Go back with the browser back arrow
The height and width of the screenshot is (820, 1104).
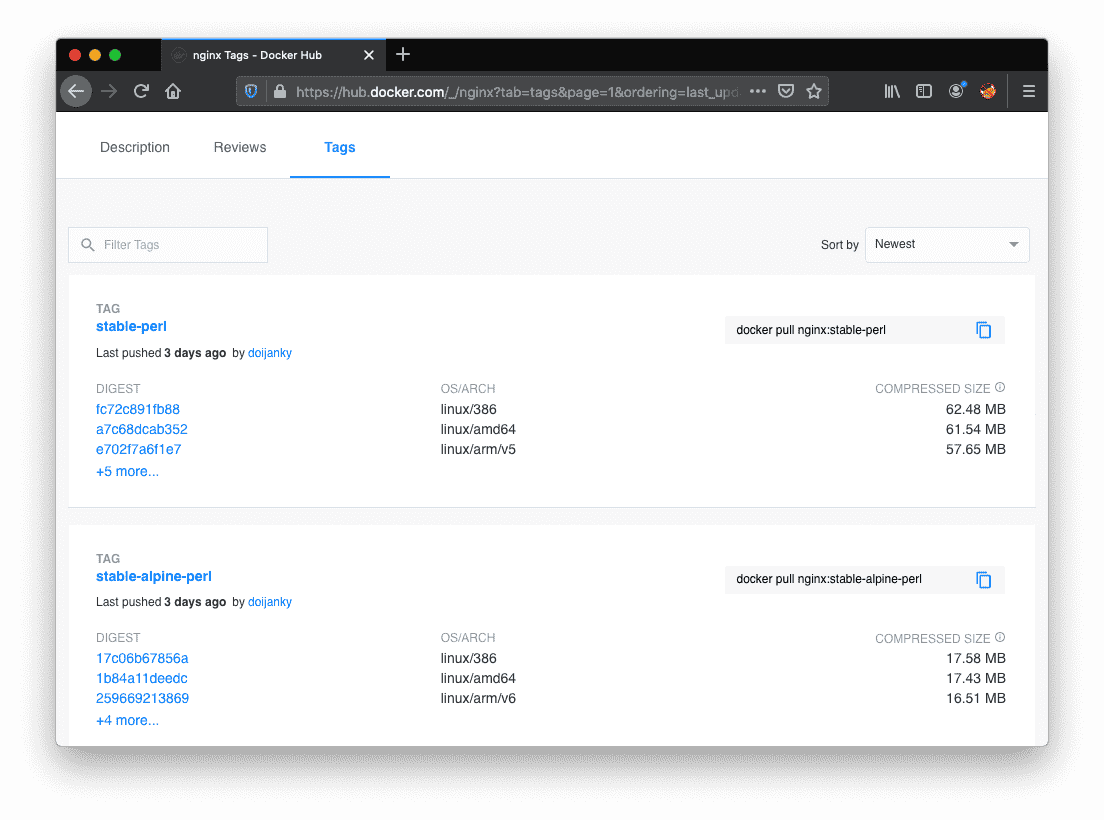(x=76, y=92)
